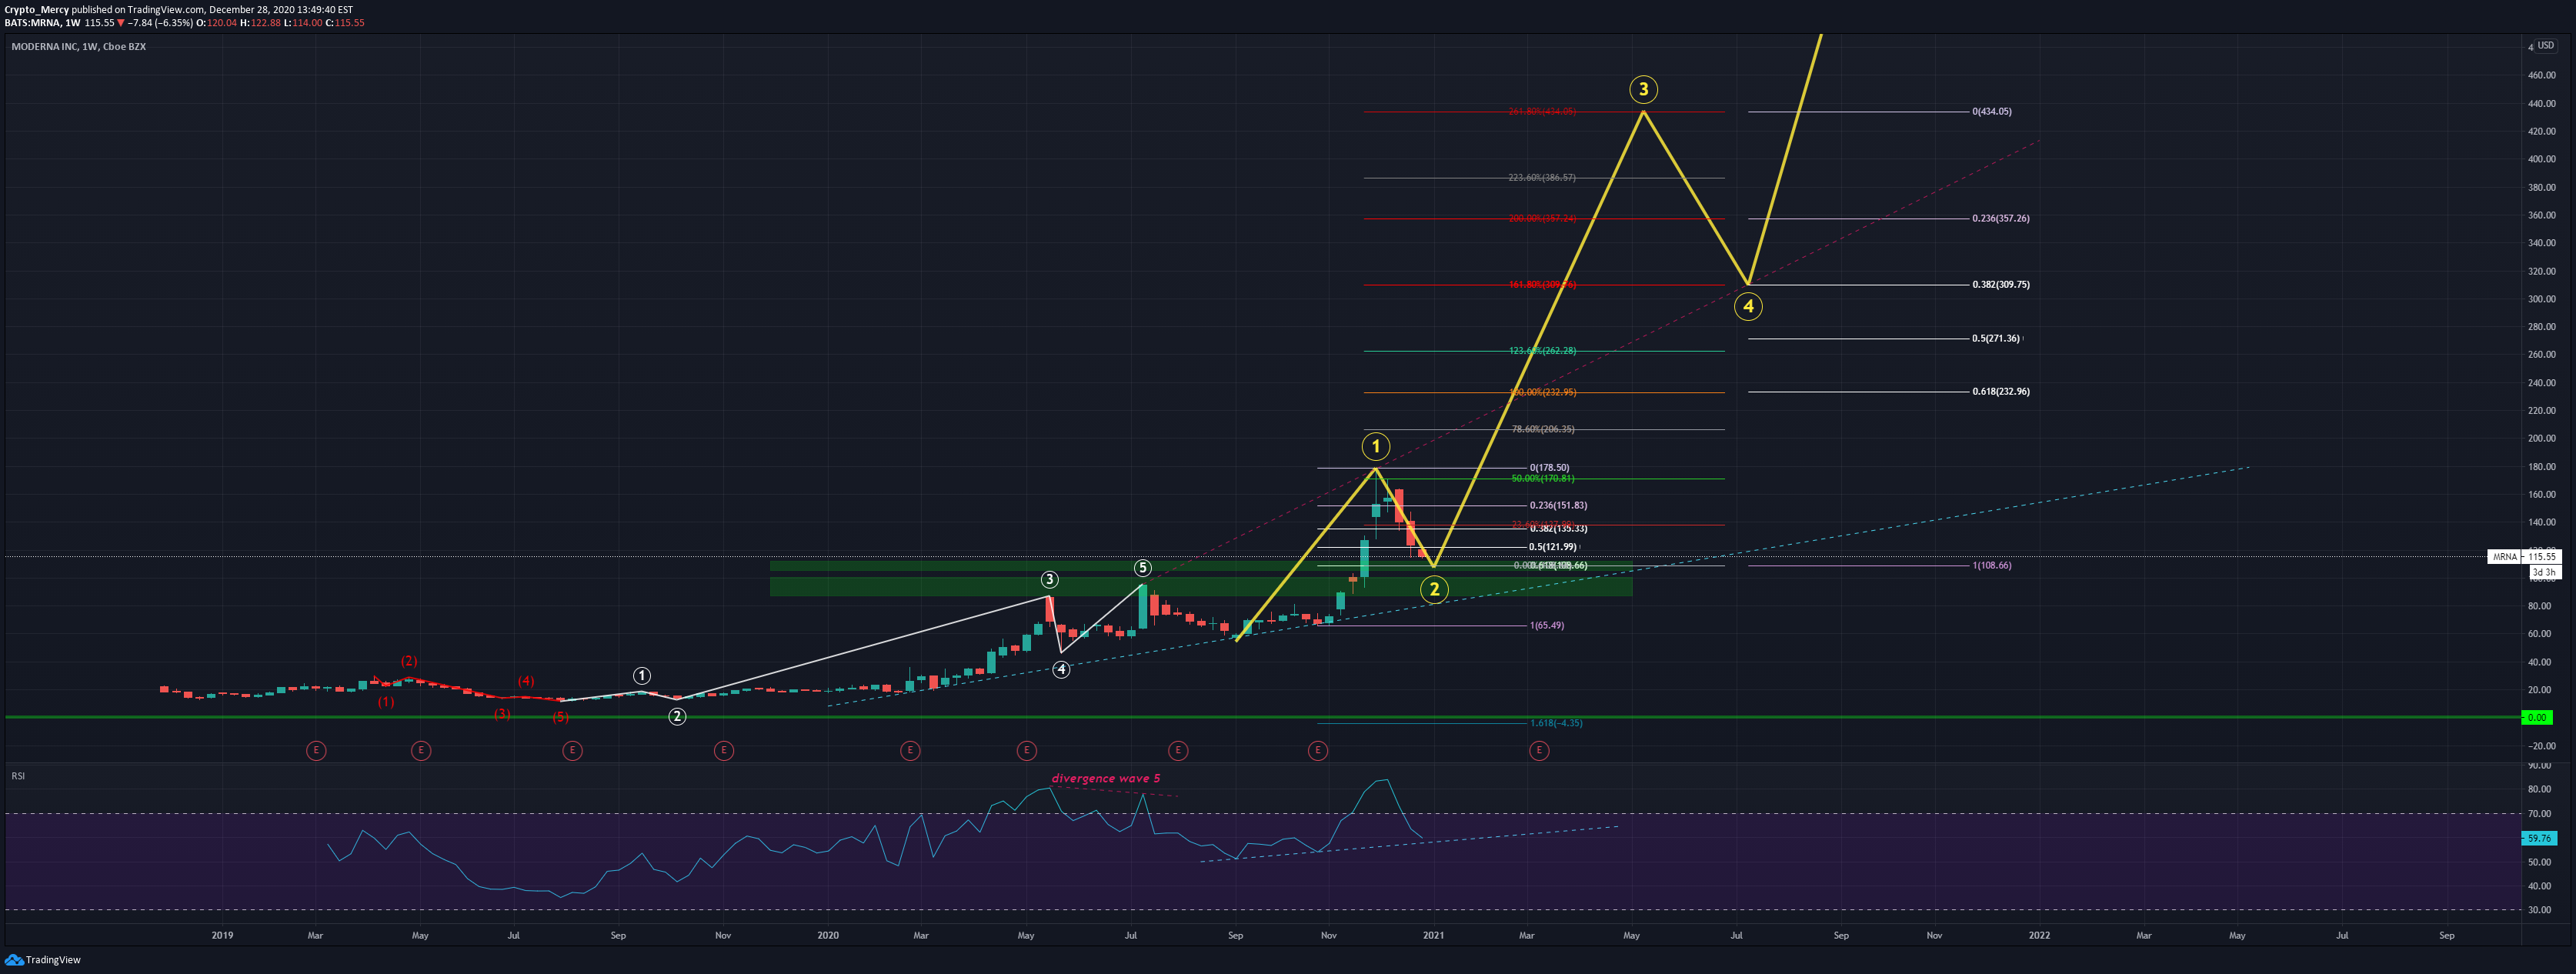Select extension label 223.60%(386.57)
2576x974 pixels.
pyautogui.click(x=1542, y=178)
